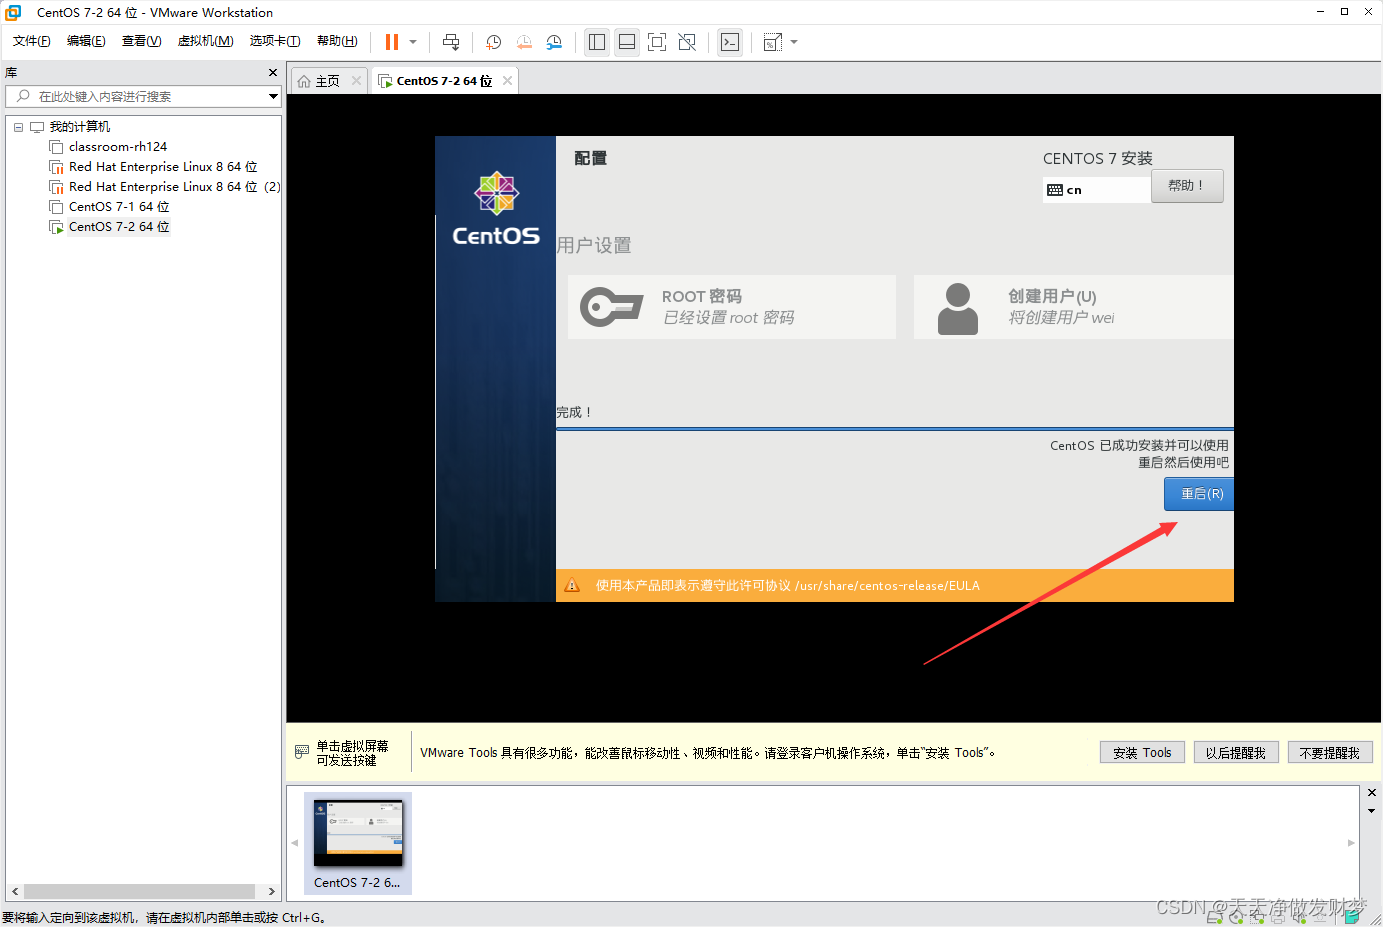Open the power options dropdown beside pause

pos(413,42)
